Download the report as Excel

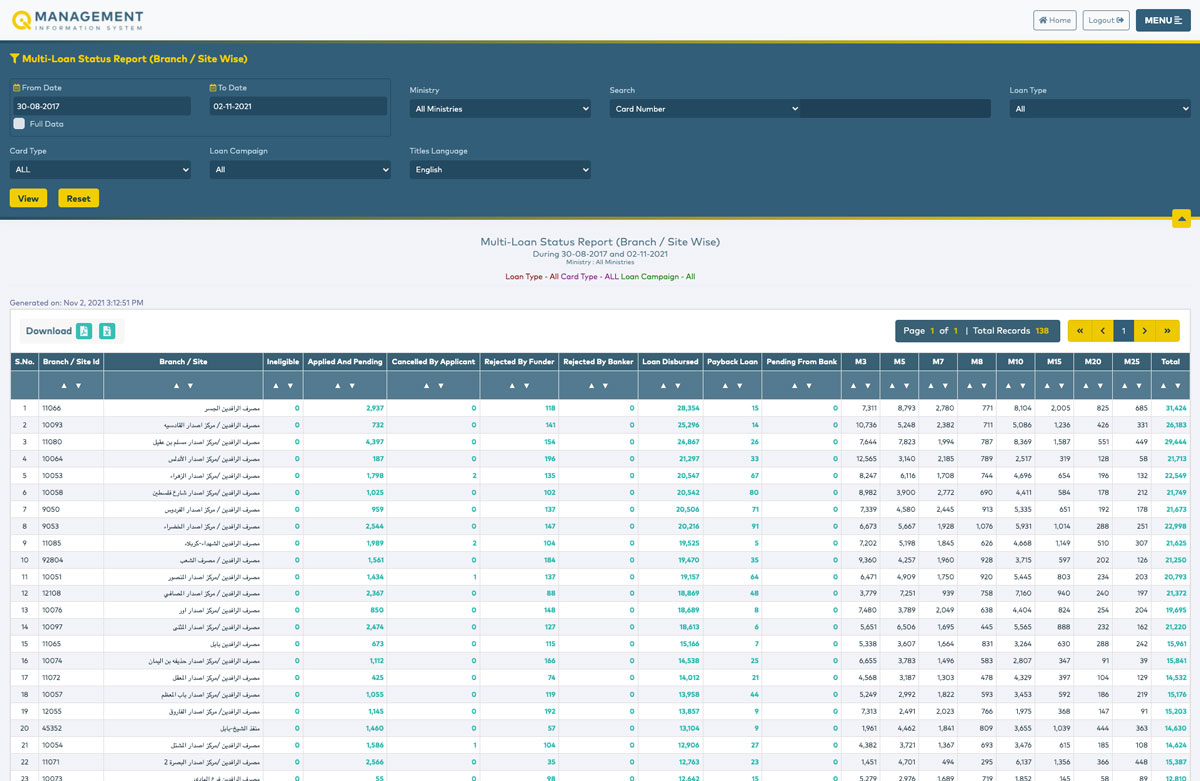107,331
